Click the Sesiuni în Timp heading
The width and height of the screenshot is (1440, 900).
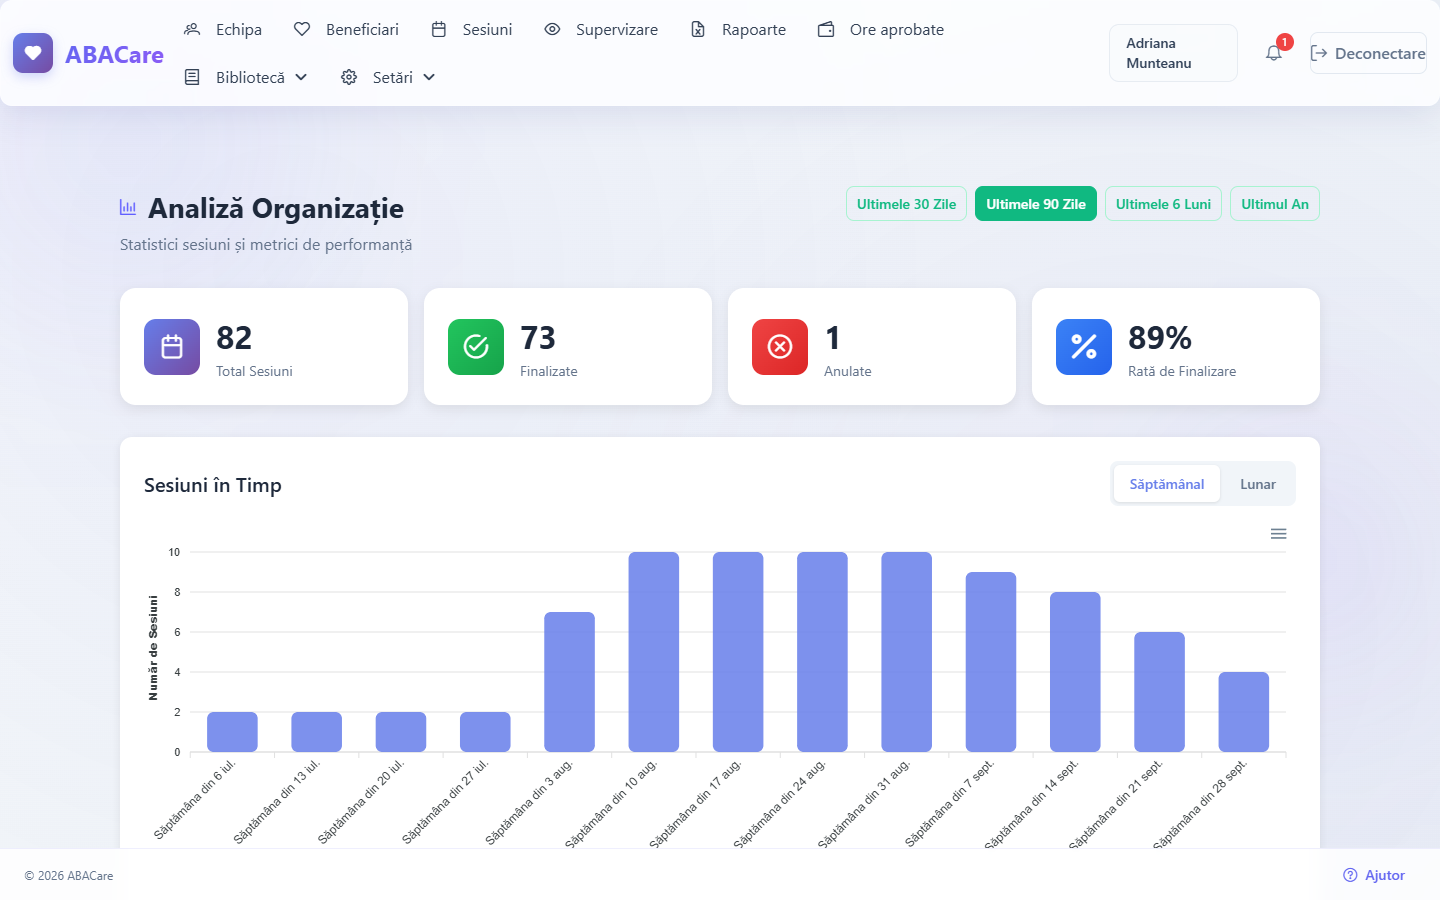tap(213, 485)
